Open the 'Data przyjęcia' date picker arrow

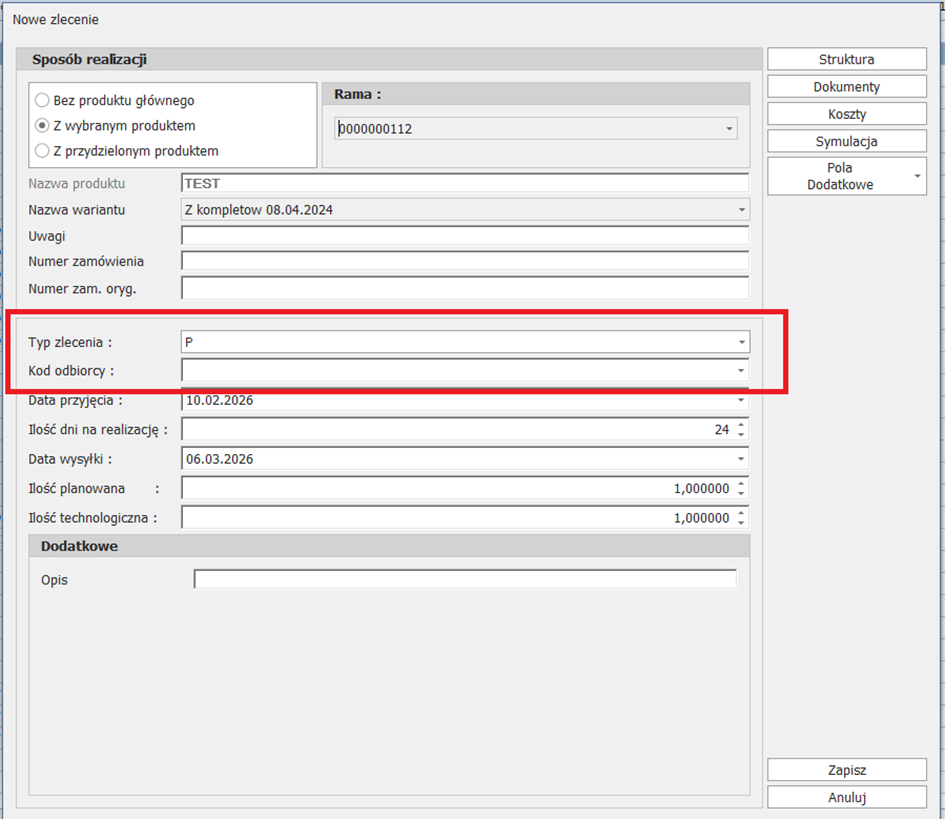(x=741, y=400)
